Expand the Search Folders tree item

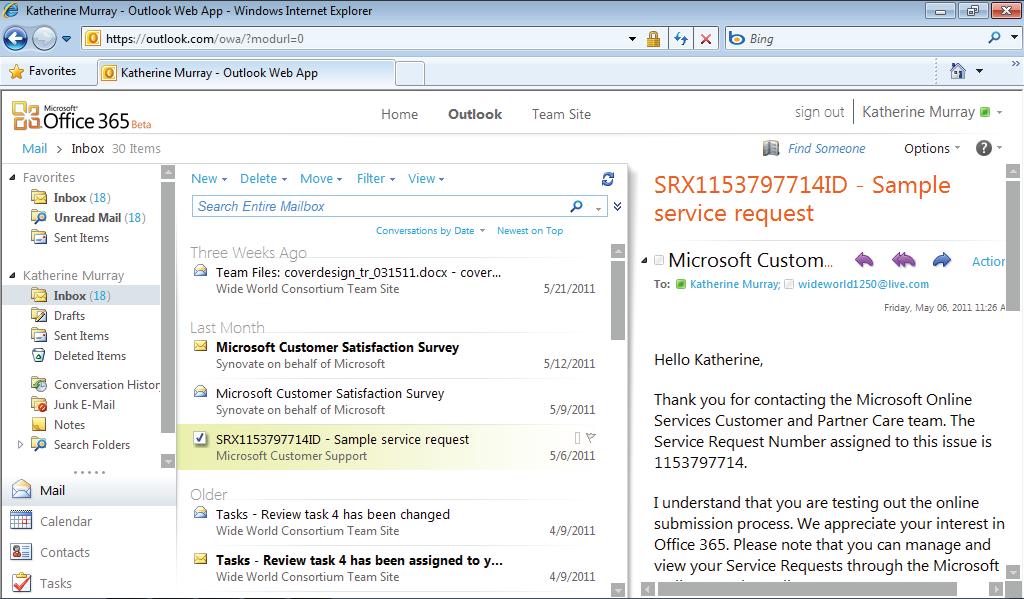(20, 444)
